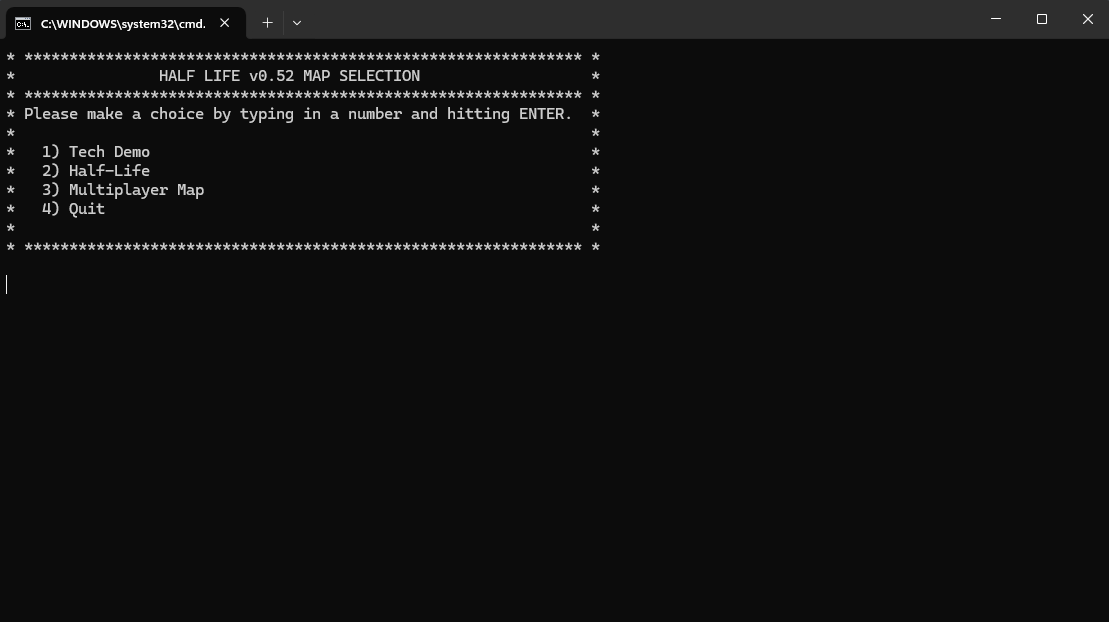Maximize the terminal window
Viewport: 1109px width, 622px height.
[1042, 19]
